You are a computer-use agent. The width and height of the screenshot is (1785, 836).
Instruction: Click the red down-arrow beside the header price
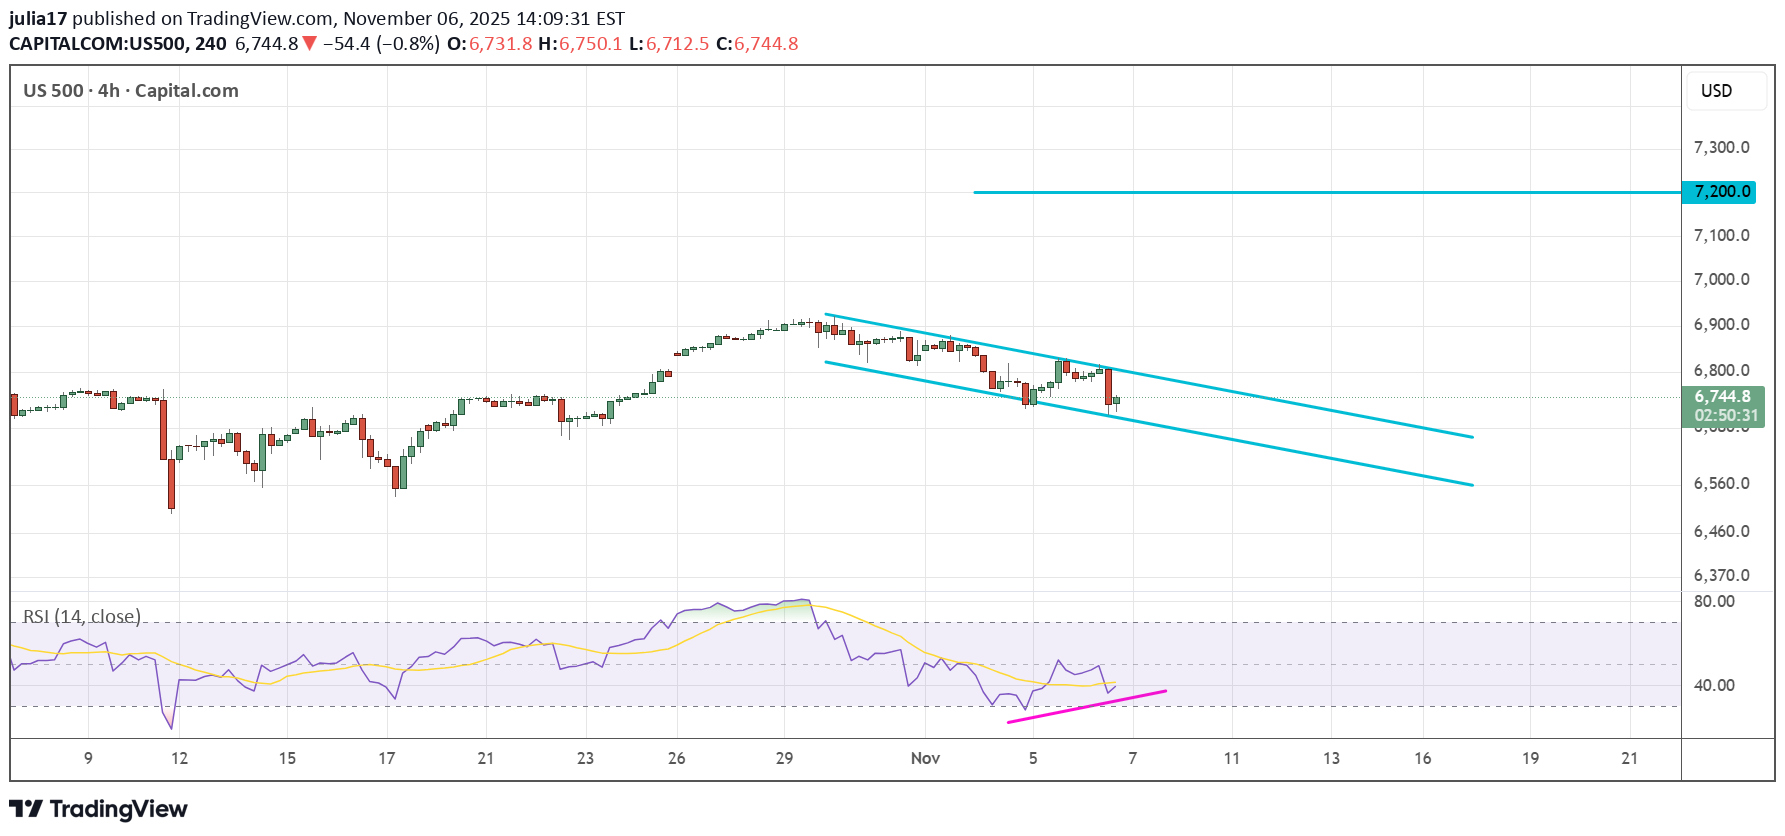(x=310, y=44)
